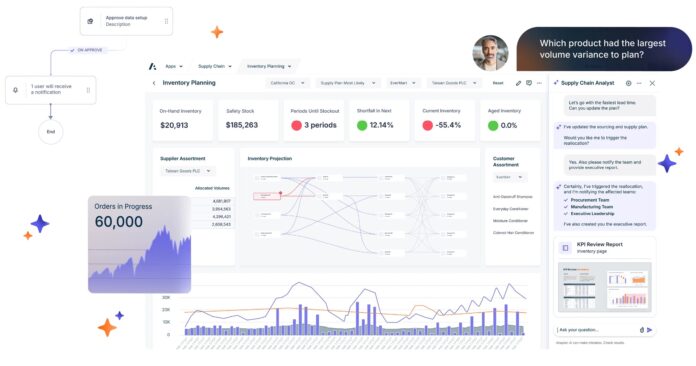Expand the California DC filter dropdown
Image resolution: width=696 pixels, height=366 pixels.
[287, 83]
